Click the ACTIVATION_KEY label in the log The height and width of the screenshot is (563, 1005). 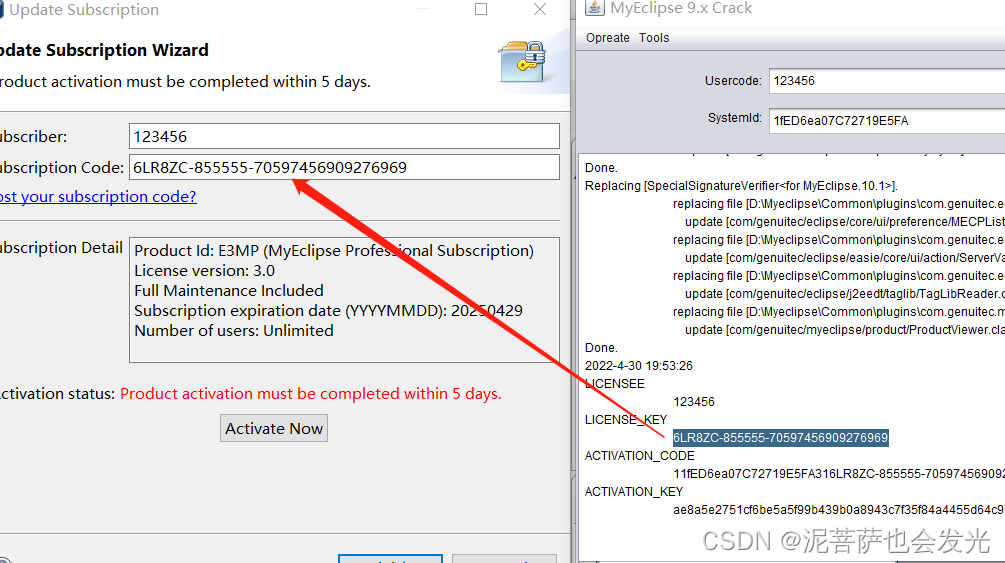(633, 492)
